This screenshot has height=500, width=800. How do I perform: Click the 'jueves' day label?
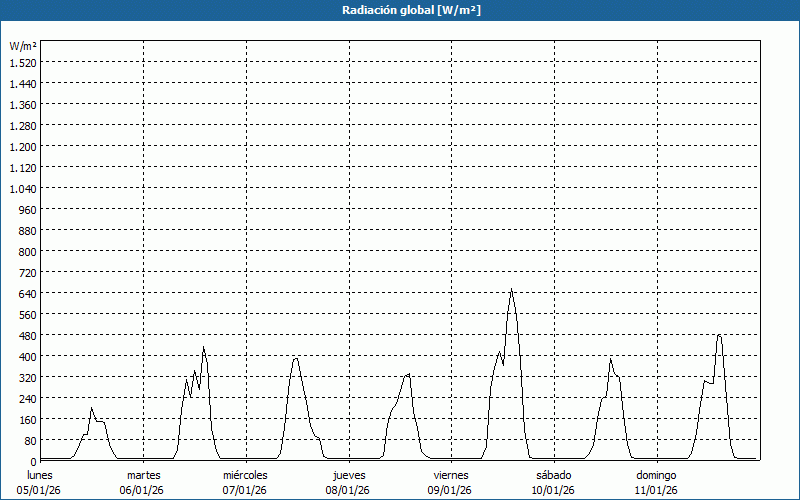348,475
